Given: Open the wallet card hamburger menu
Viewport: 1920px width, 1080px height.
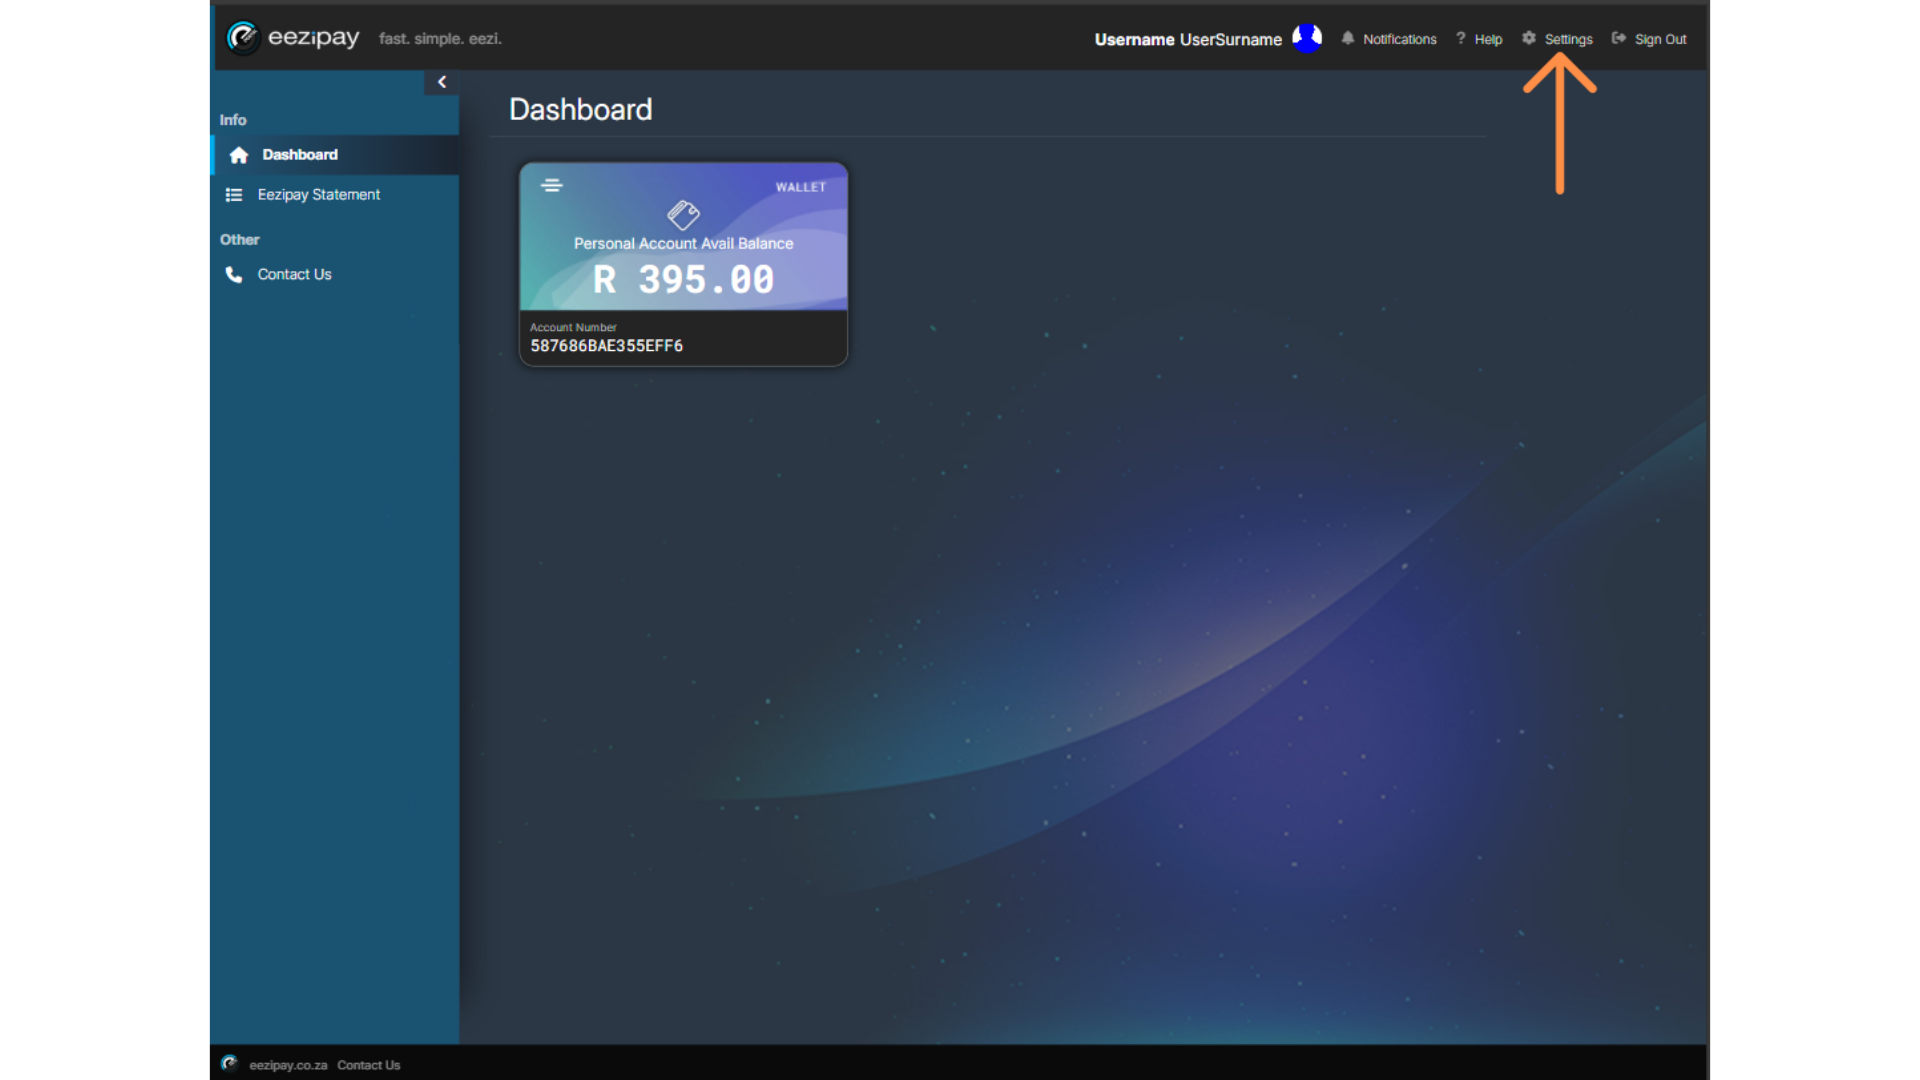Looking at the screenshot, I should [x=552, y=185].
